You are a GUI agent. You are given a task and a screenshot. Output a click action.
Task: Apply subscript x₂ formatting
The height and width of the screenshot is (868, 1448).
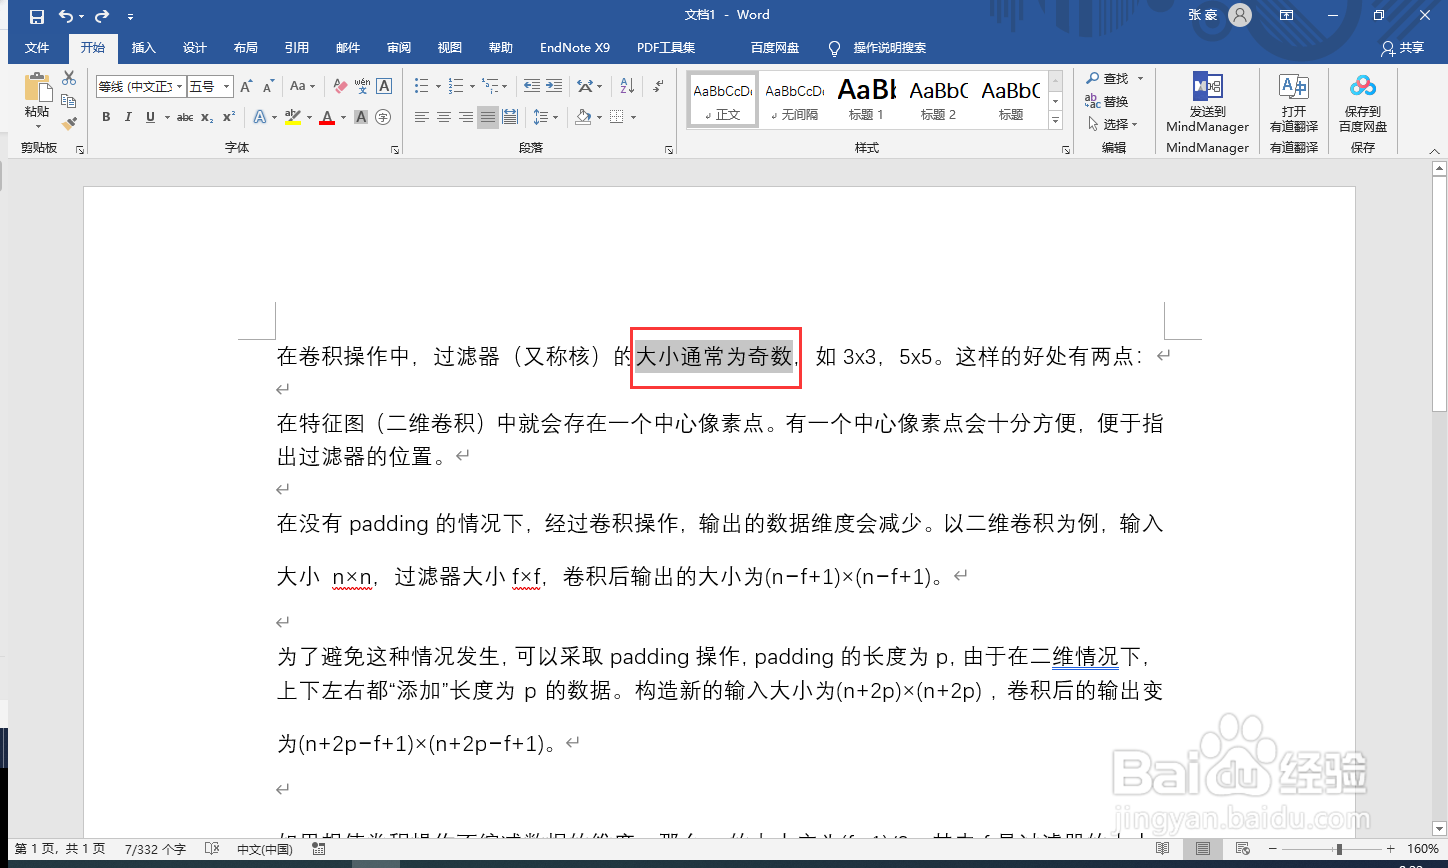pos(207,117)
